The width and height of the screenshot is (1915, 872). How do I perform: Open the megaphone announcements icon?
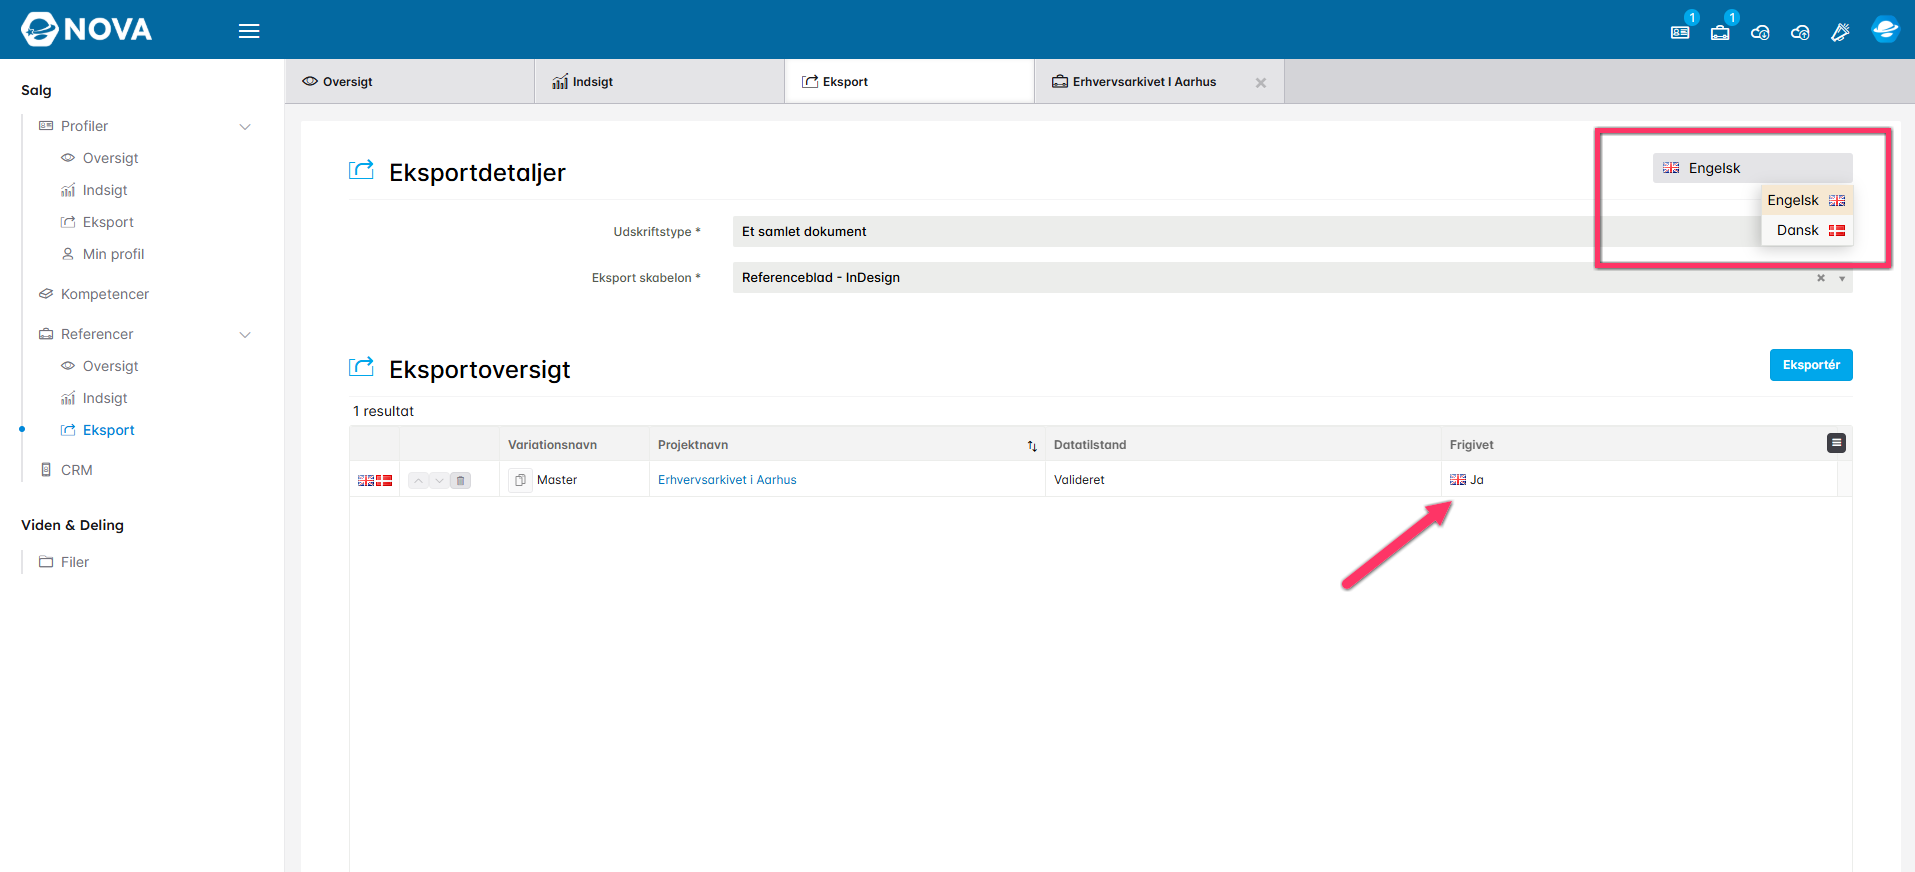click(x=1840, y=32)
